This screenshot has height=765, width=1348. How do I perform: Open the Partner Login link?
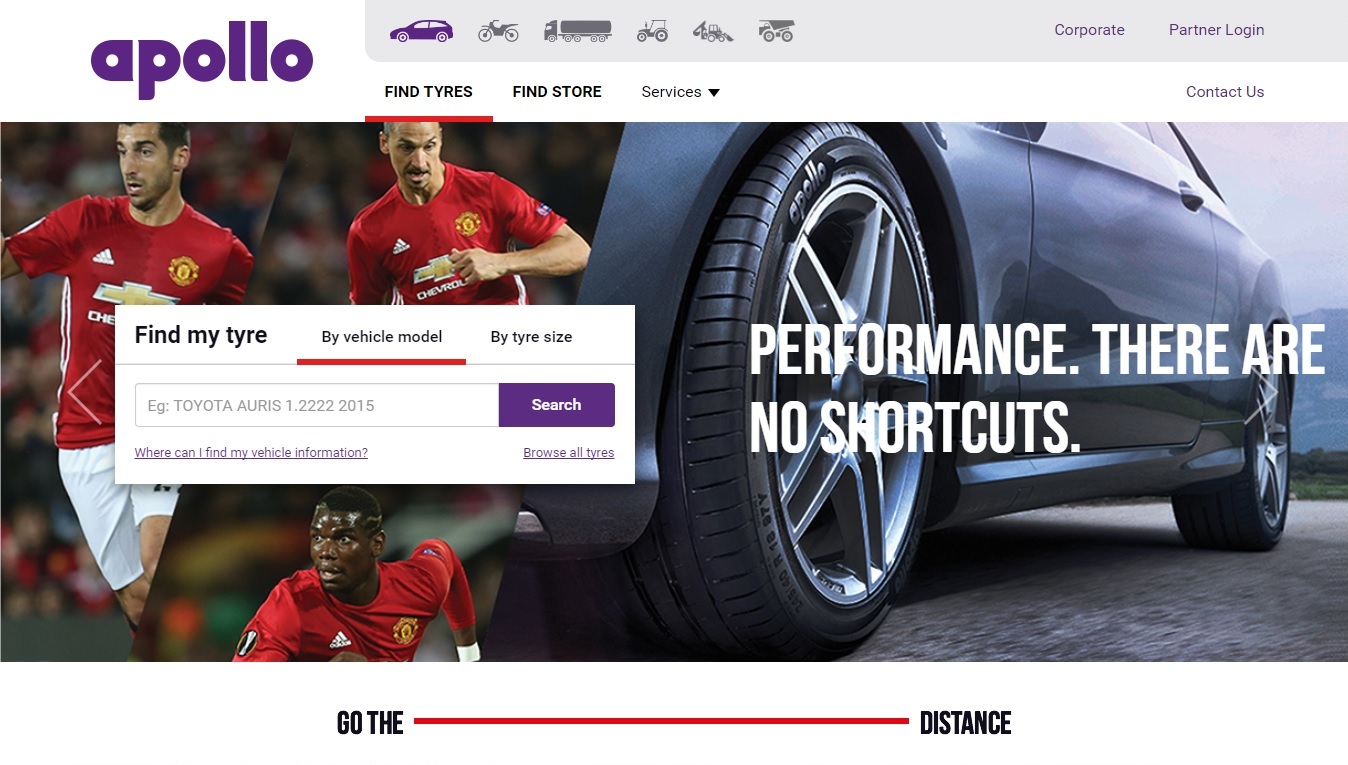click(x=1216, y=30)
